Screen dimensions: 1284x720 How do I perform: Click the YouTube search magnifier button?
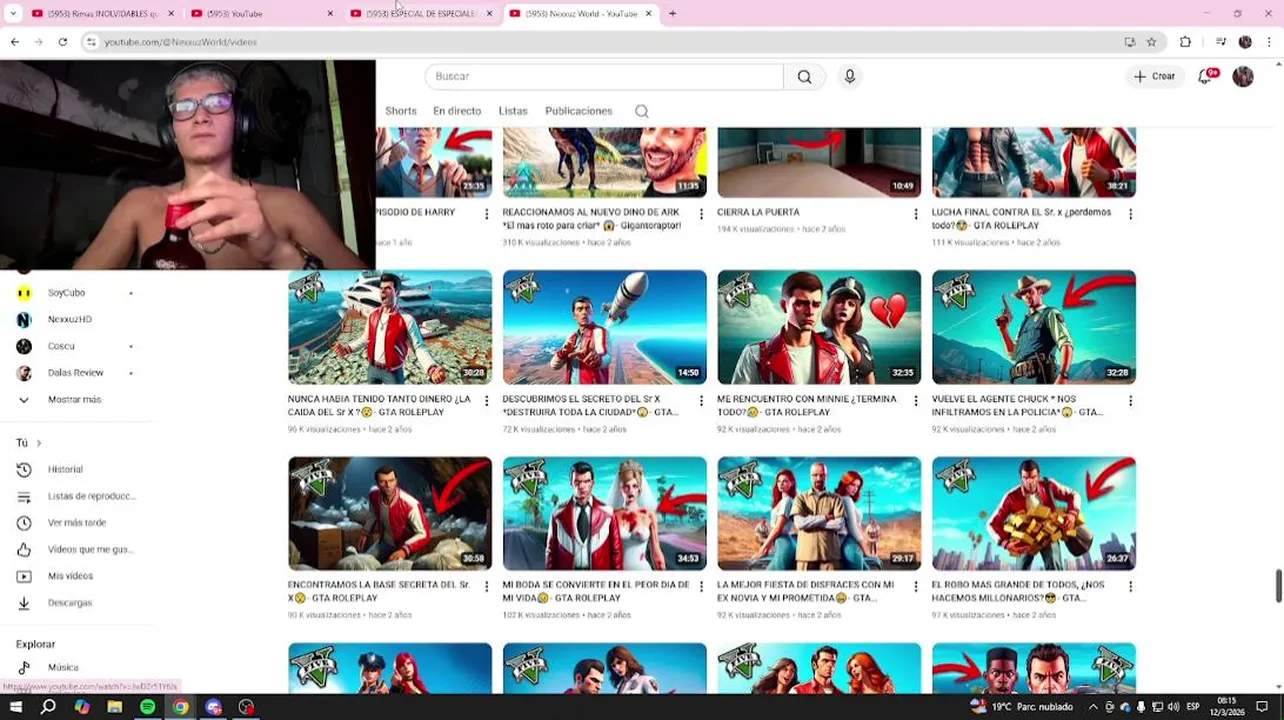coord(804,77)
